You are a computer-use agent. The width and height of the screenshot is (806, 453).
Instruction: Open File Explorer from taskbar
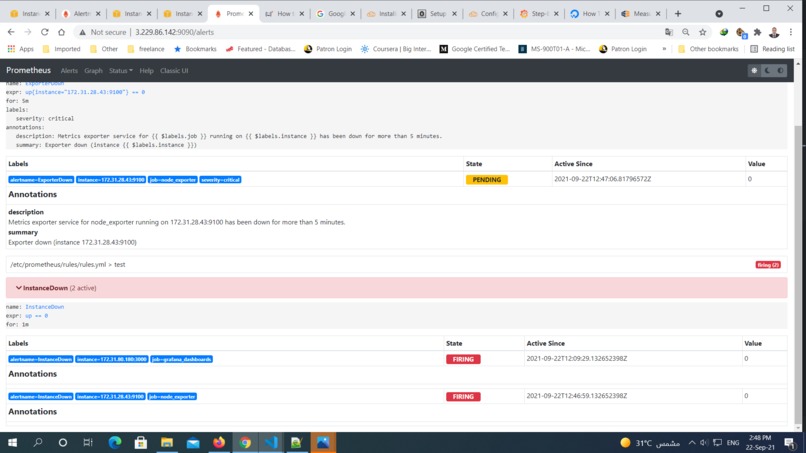tap(167, 442)
